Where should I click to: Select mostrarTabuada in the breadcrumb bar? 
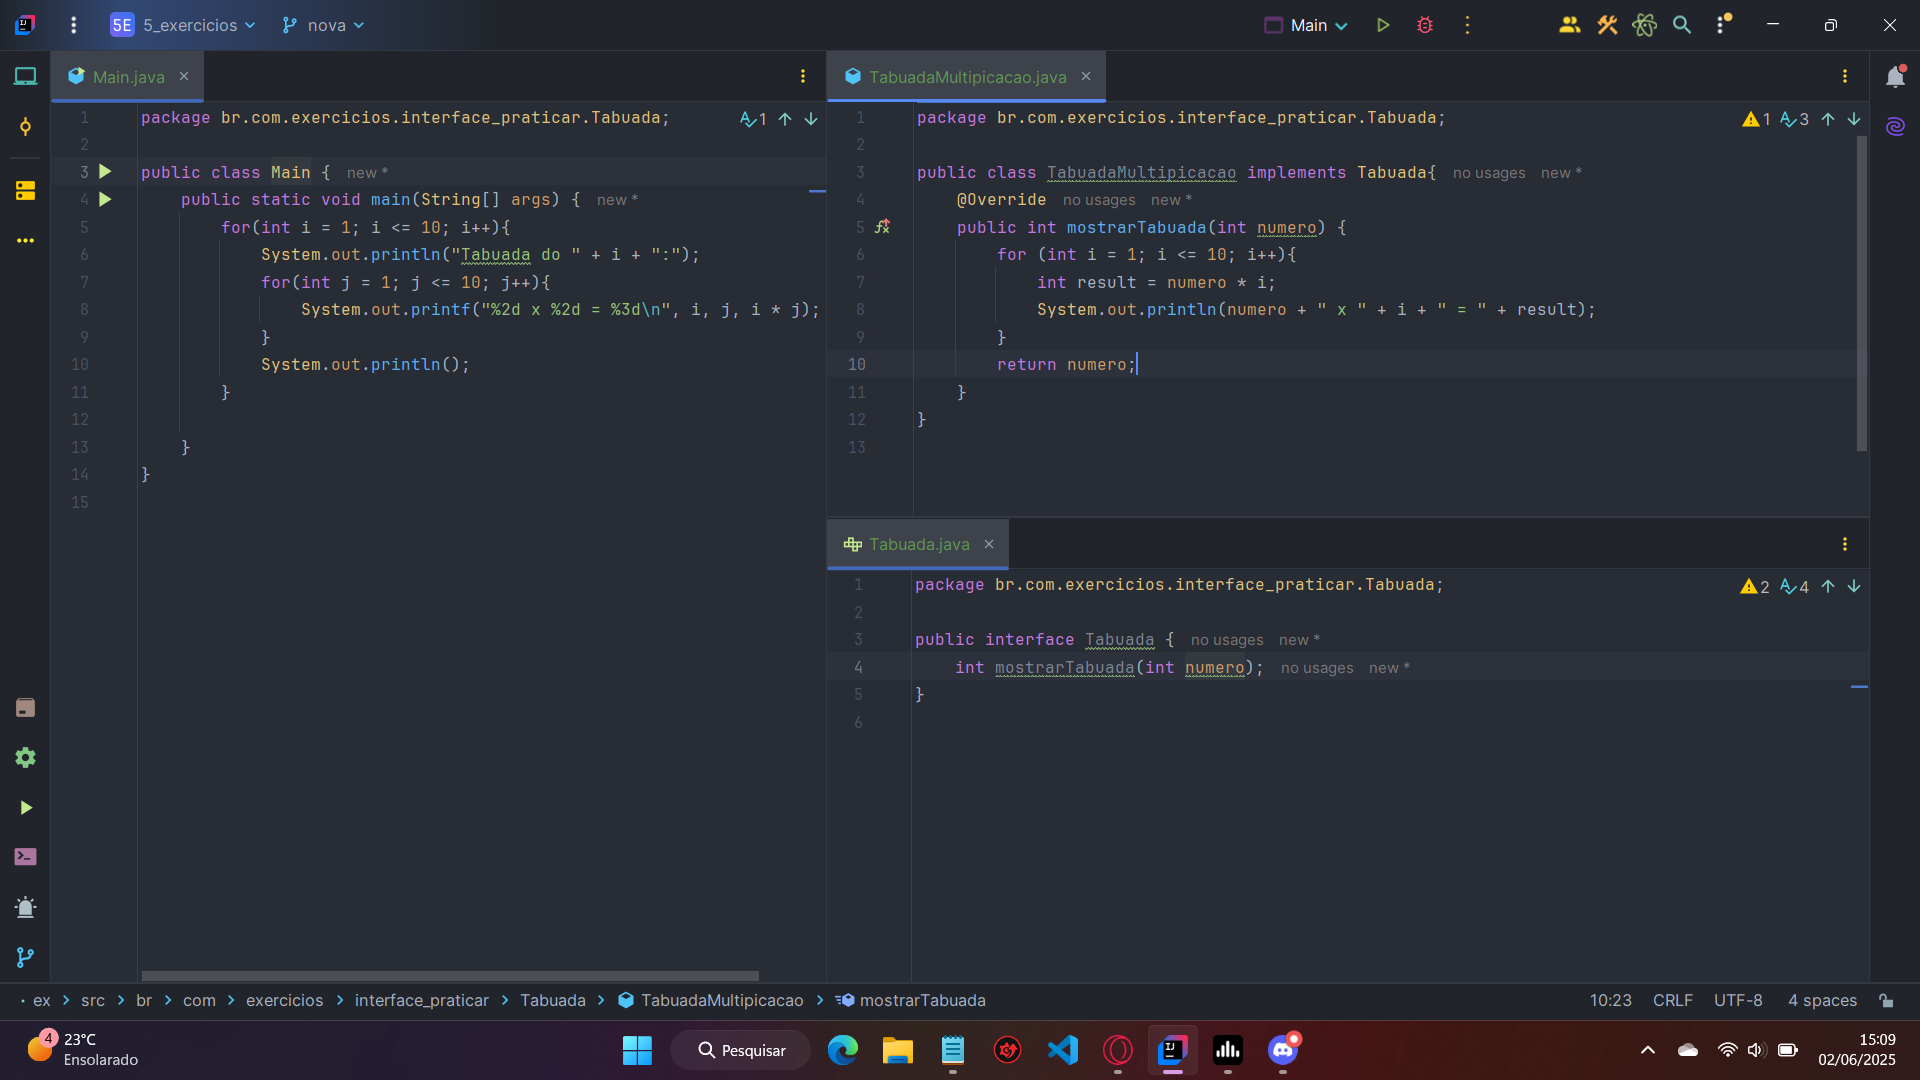[912, 1000]
